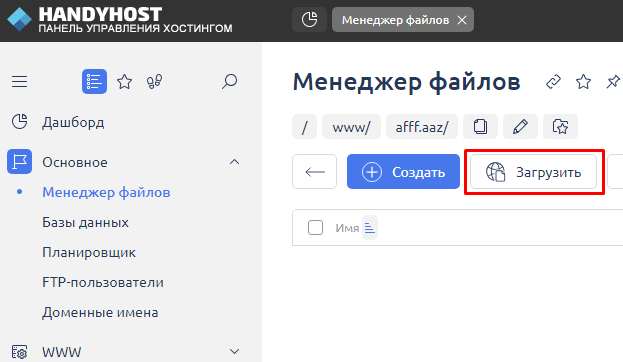The height and width of the screenshot is (362, 623).
Task: Collapse the Основное section chevron
Action: 234,162
